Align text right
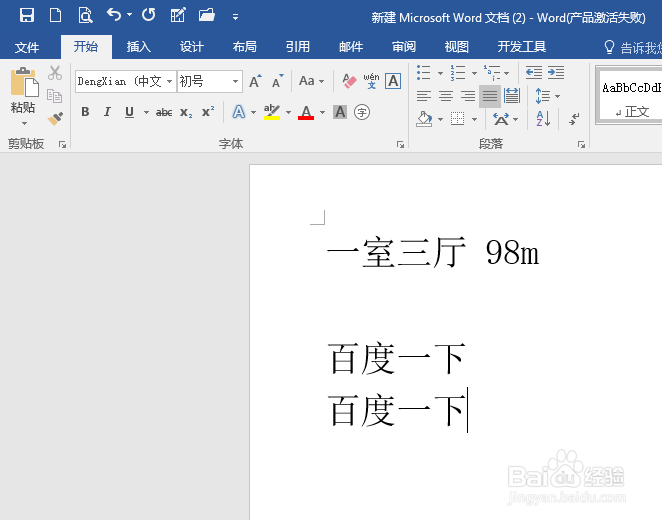The height and width of the screenshot is (520, 662). pos(468,96)
